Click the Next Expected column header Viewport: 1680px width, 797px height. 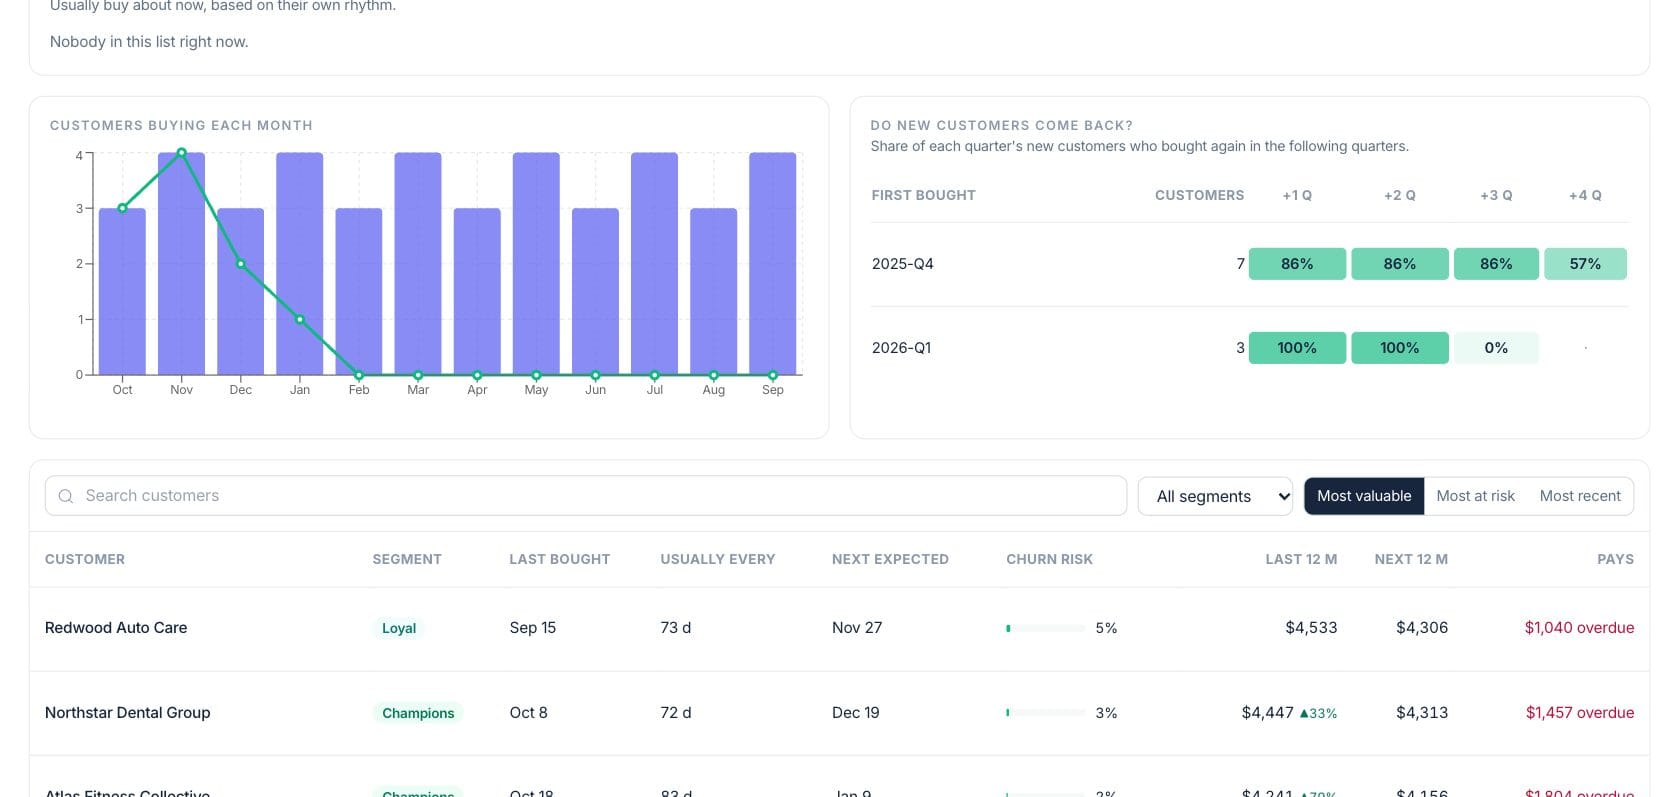[890, 559]
